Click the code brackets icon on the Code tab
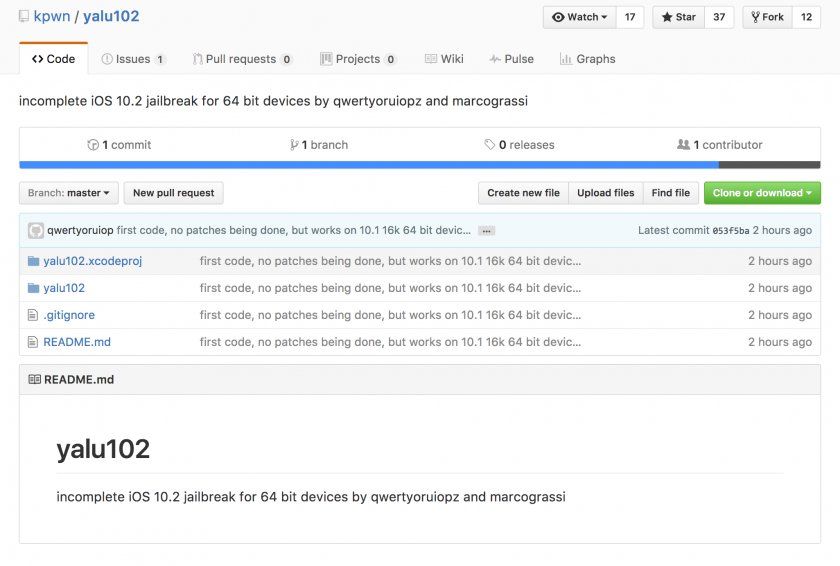The height and width of the screenshot is (566, 840). [x=38, y=59]
